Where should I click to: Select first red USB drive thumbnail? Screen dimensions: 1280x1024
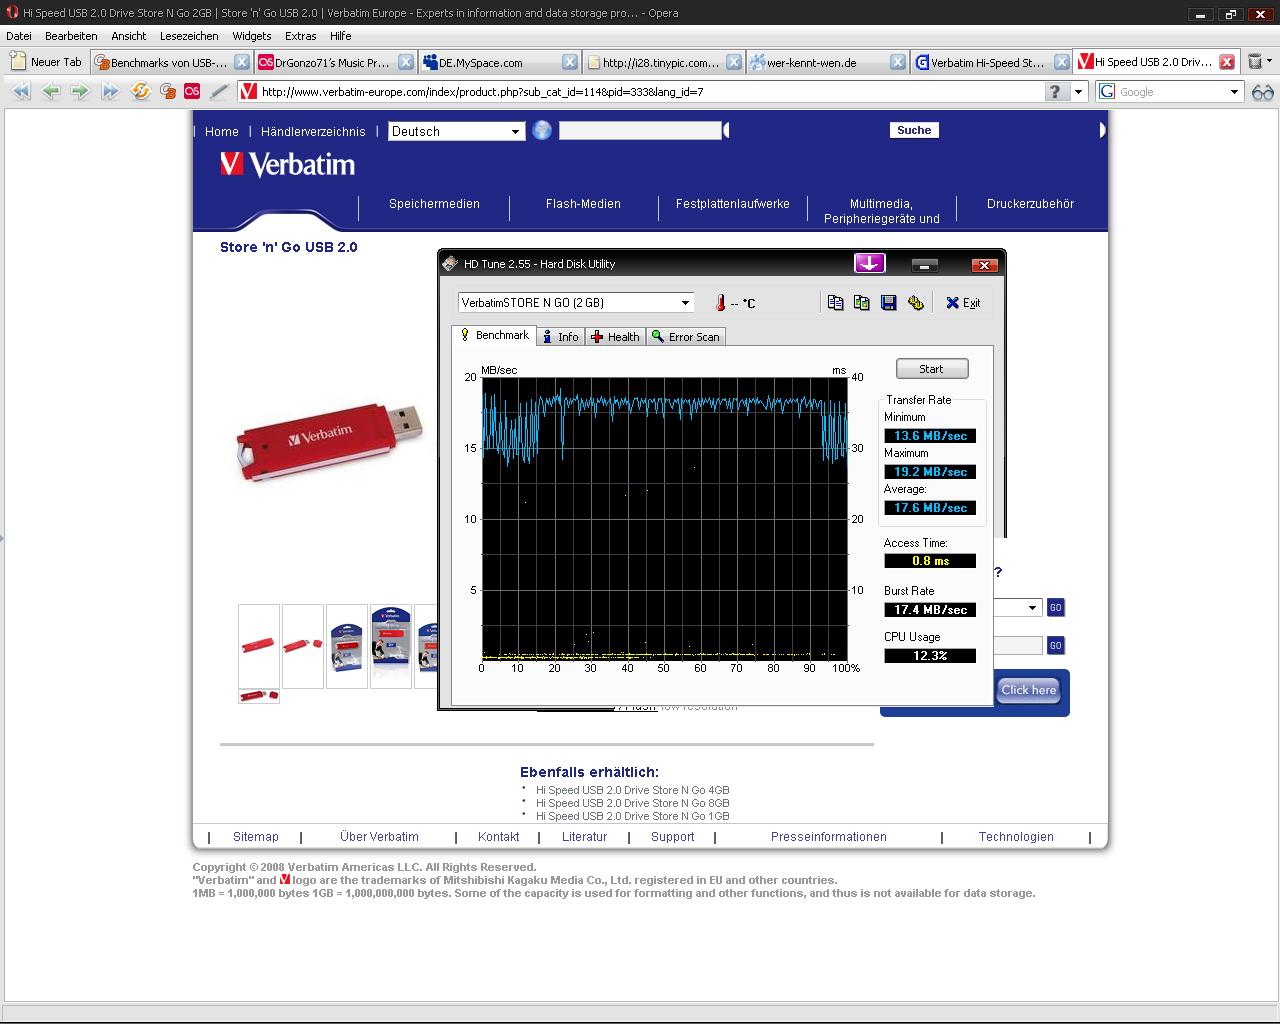(259, 646)
